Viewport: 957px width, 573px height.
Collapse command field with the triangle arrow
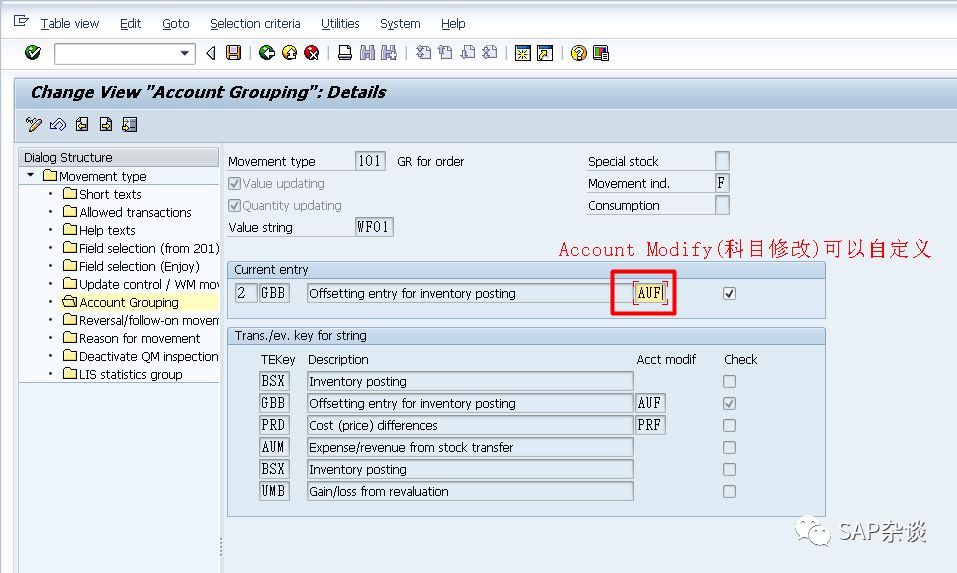click(211, 53)
